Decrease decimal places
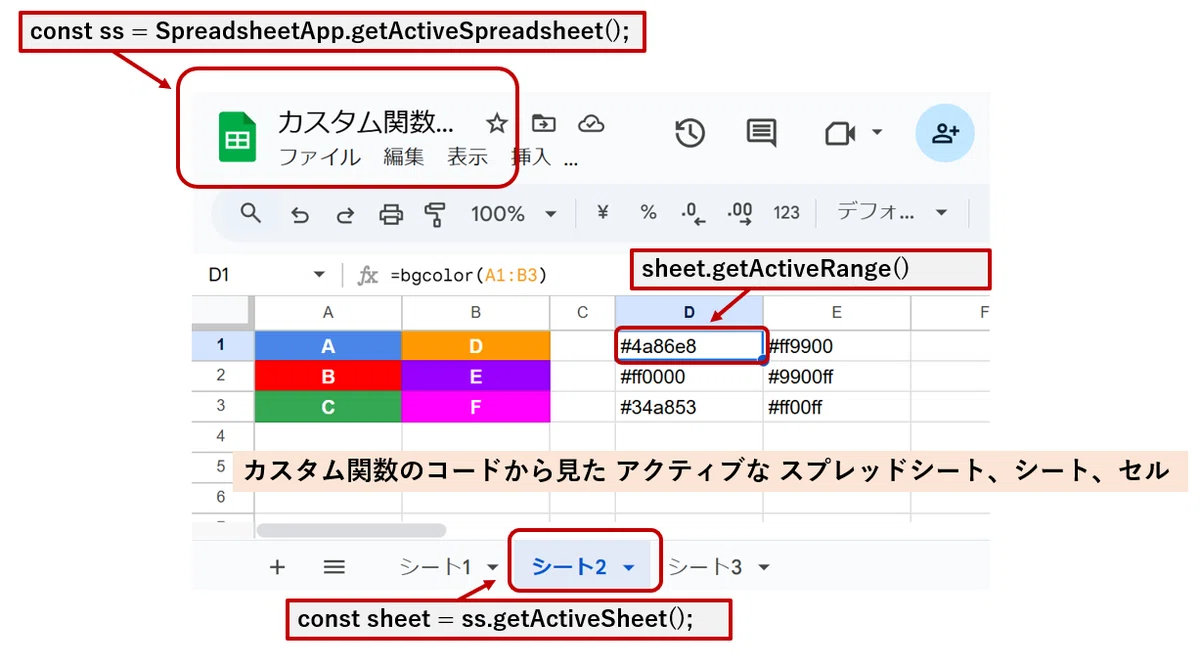 pos(692,213)
